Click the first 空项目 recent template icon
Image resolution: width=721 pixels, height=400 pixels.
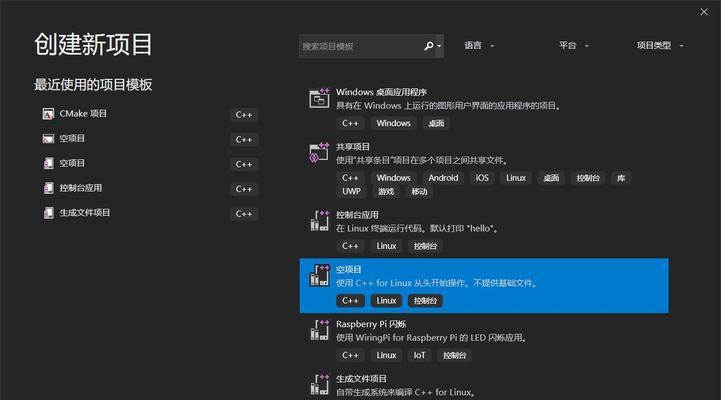click(48, 138)
